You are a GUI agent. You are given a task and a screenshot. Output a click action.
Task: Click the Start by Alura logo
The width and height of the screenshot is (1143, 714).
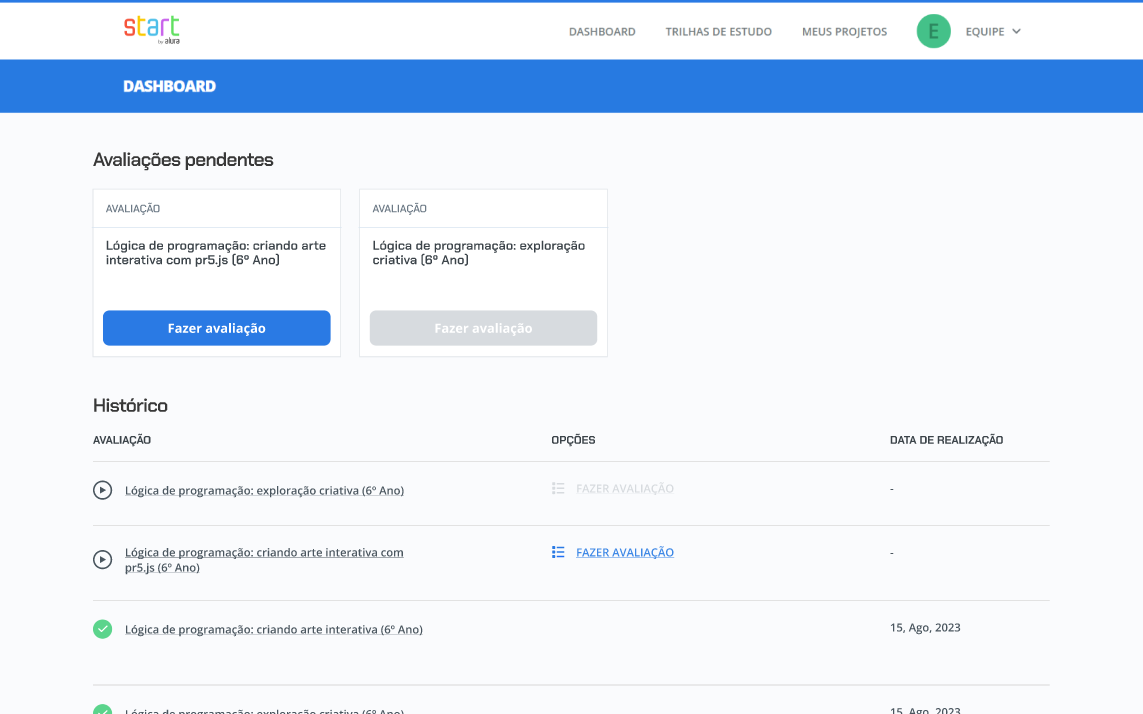click(151, 29)
